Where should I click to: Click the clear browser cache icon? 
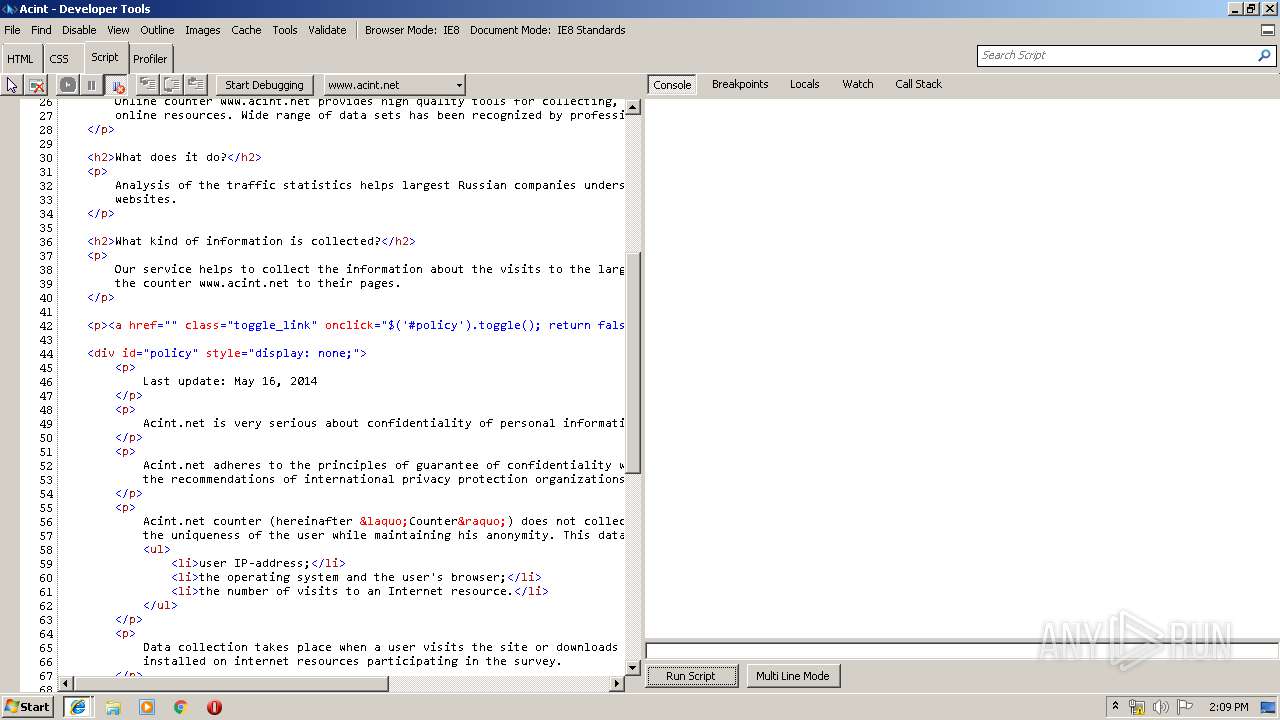click(x=37, y=85)
